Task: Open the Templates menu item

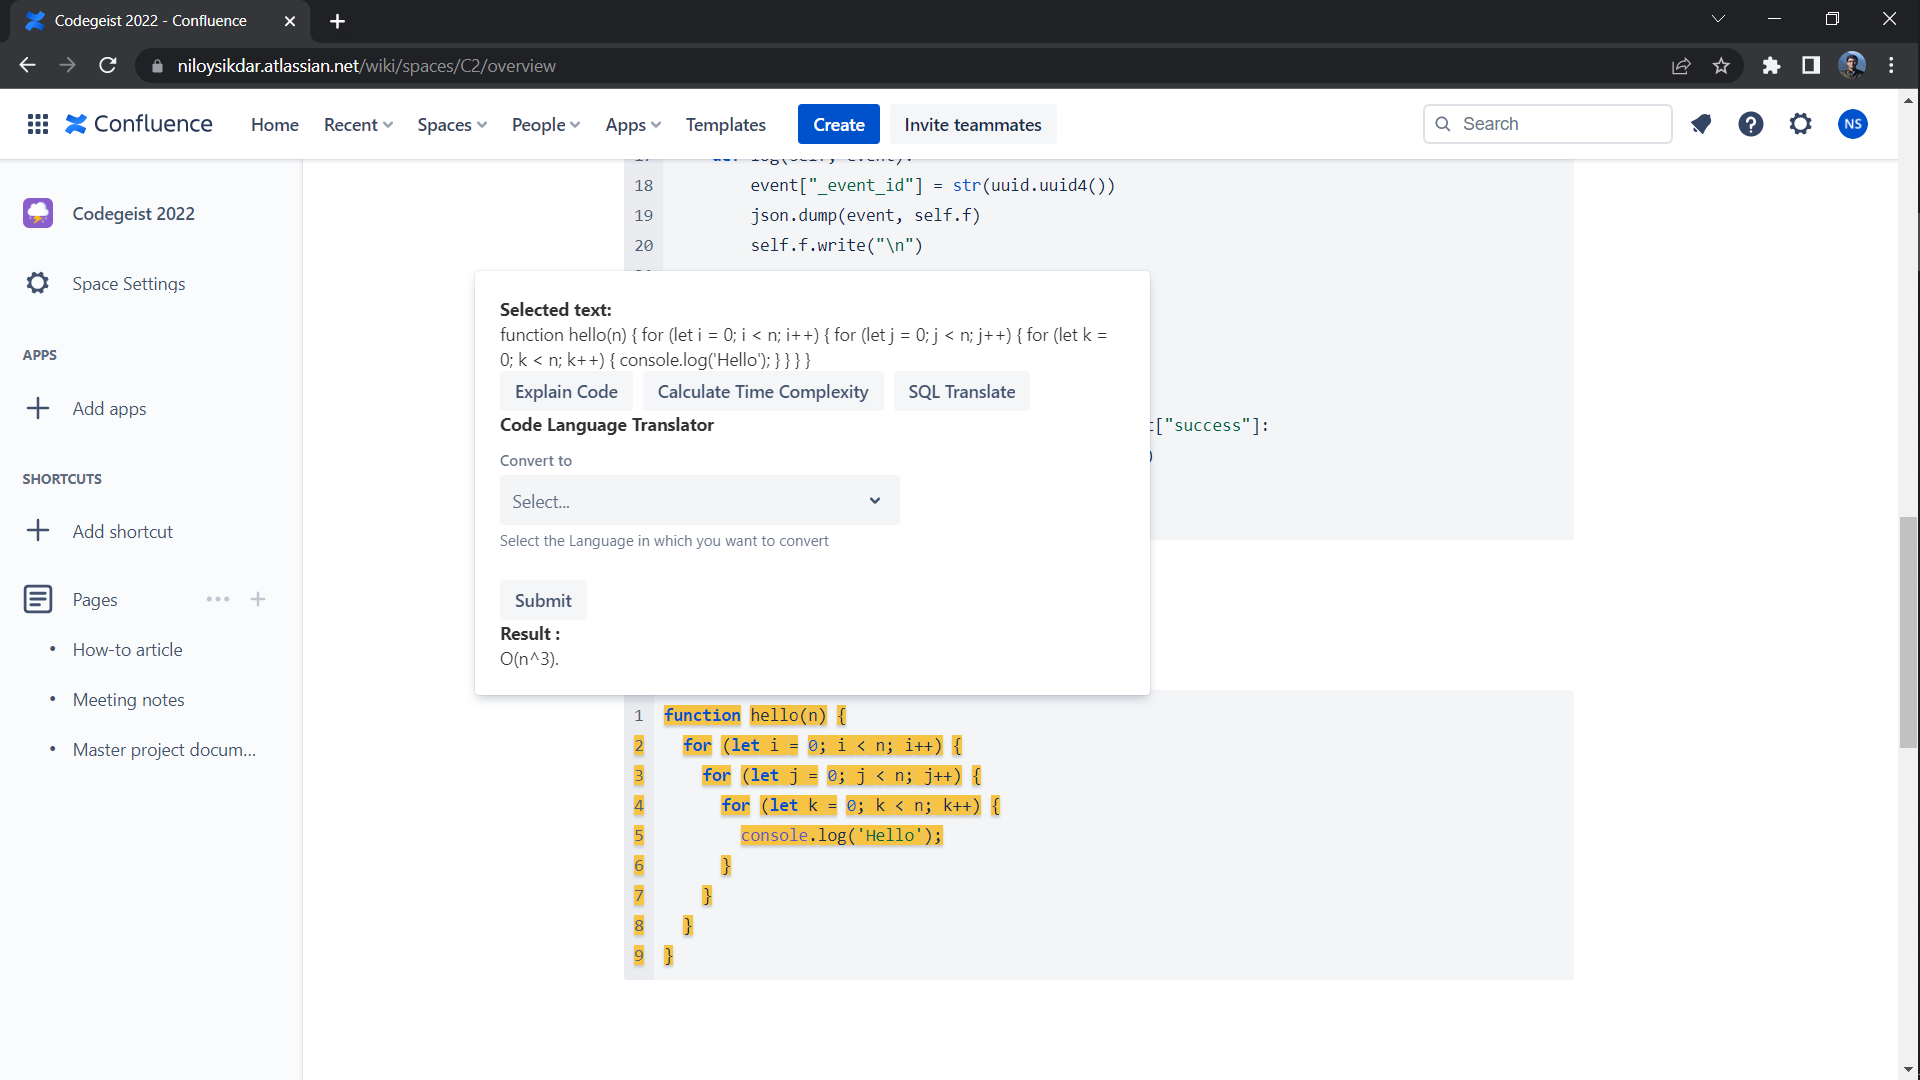Action: pyautogui.click(x=726, y=125)
